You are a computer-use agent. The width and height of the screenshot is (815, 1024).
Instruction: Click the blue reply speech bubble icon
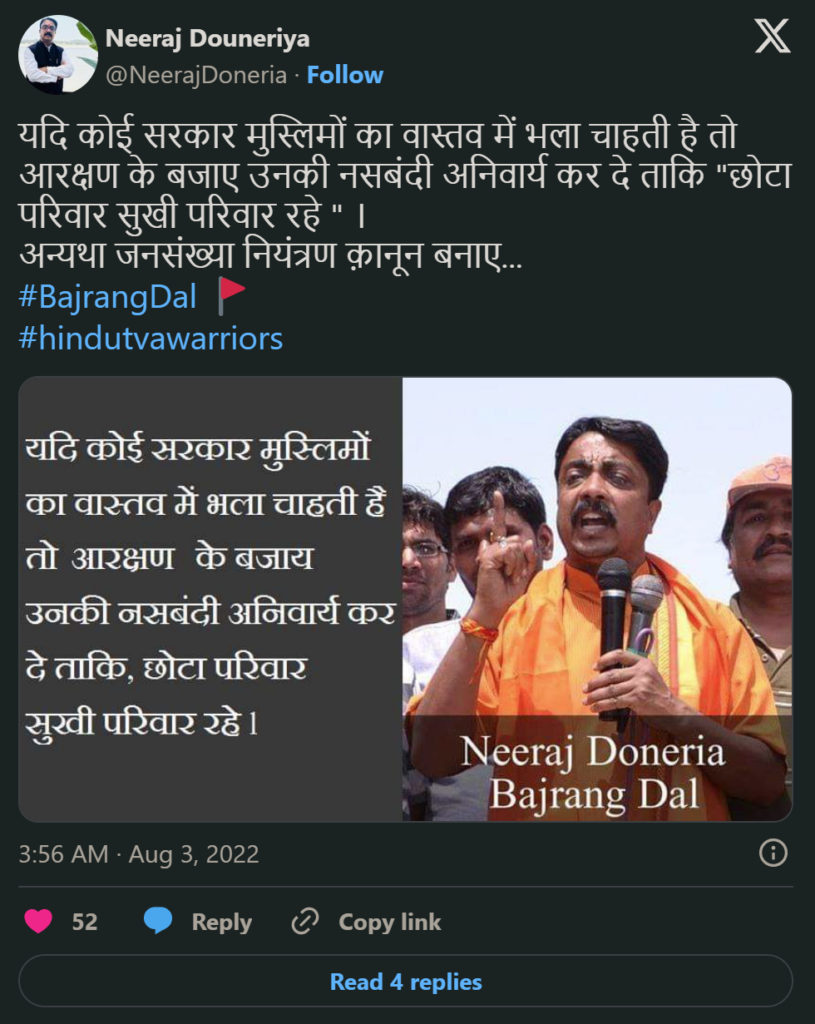(157, 921)
